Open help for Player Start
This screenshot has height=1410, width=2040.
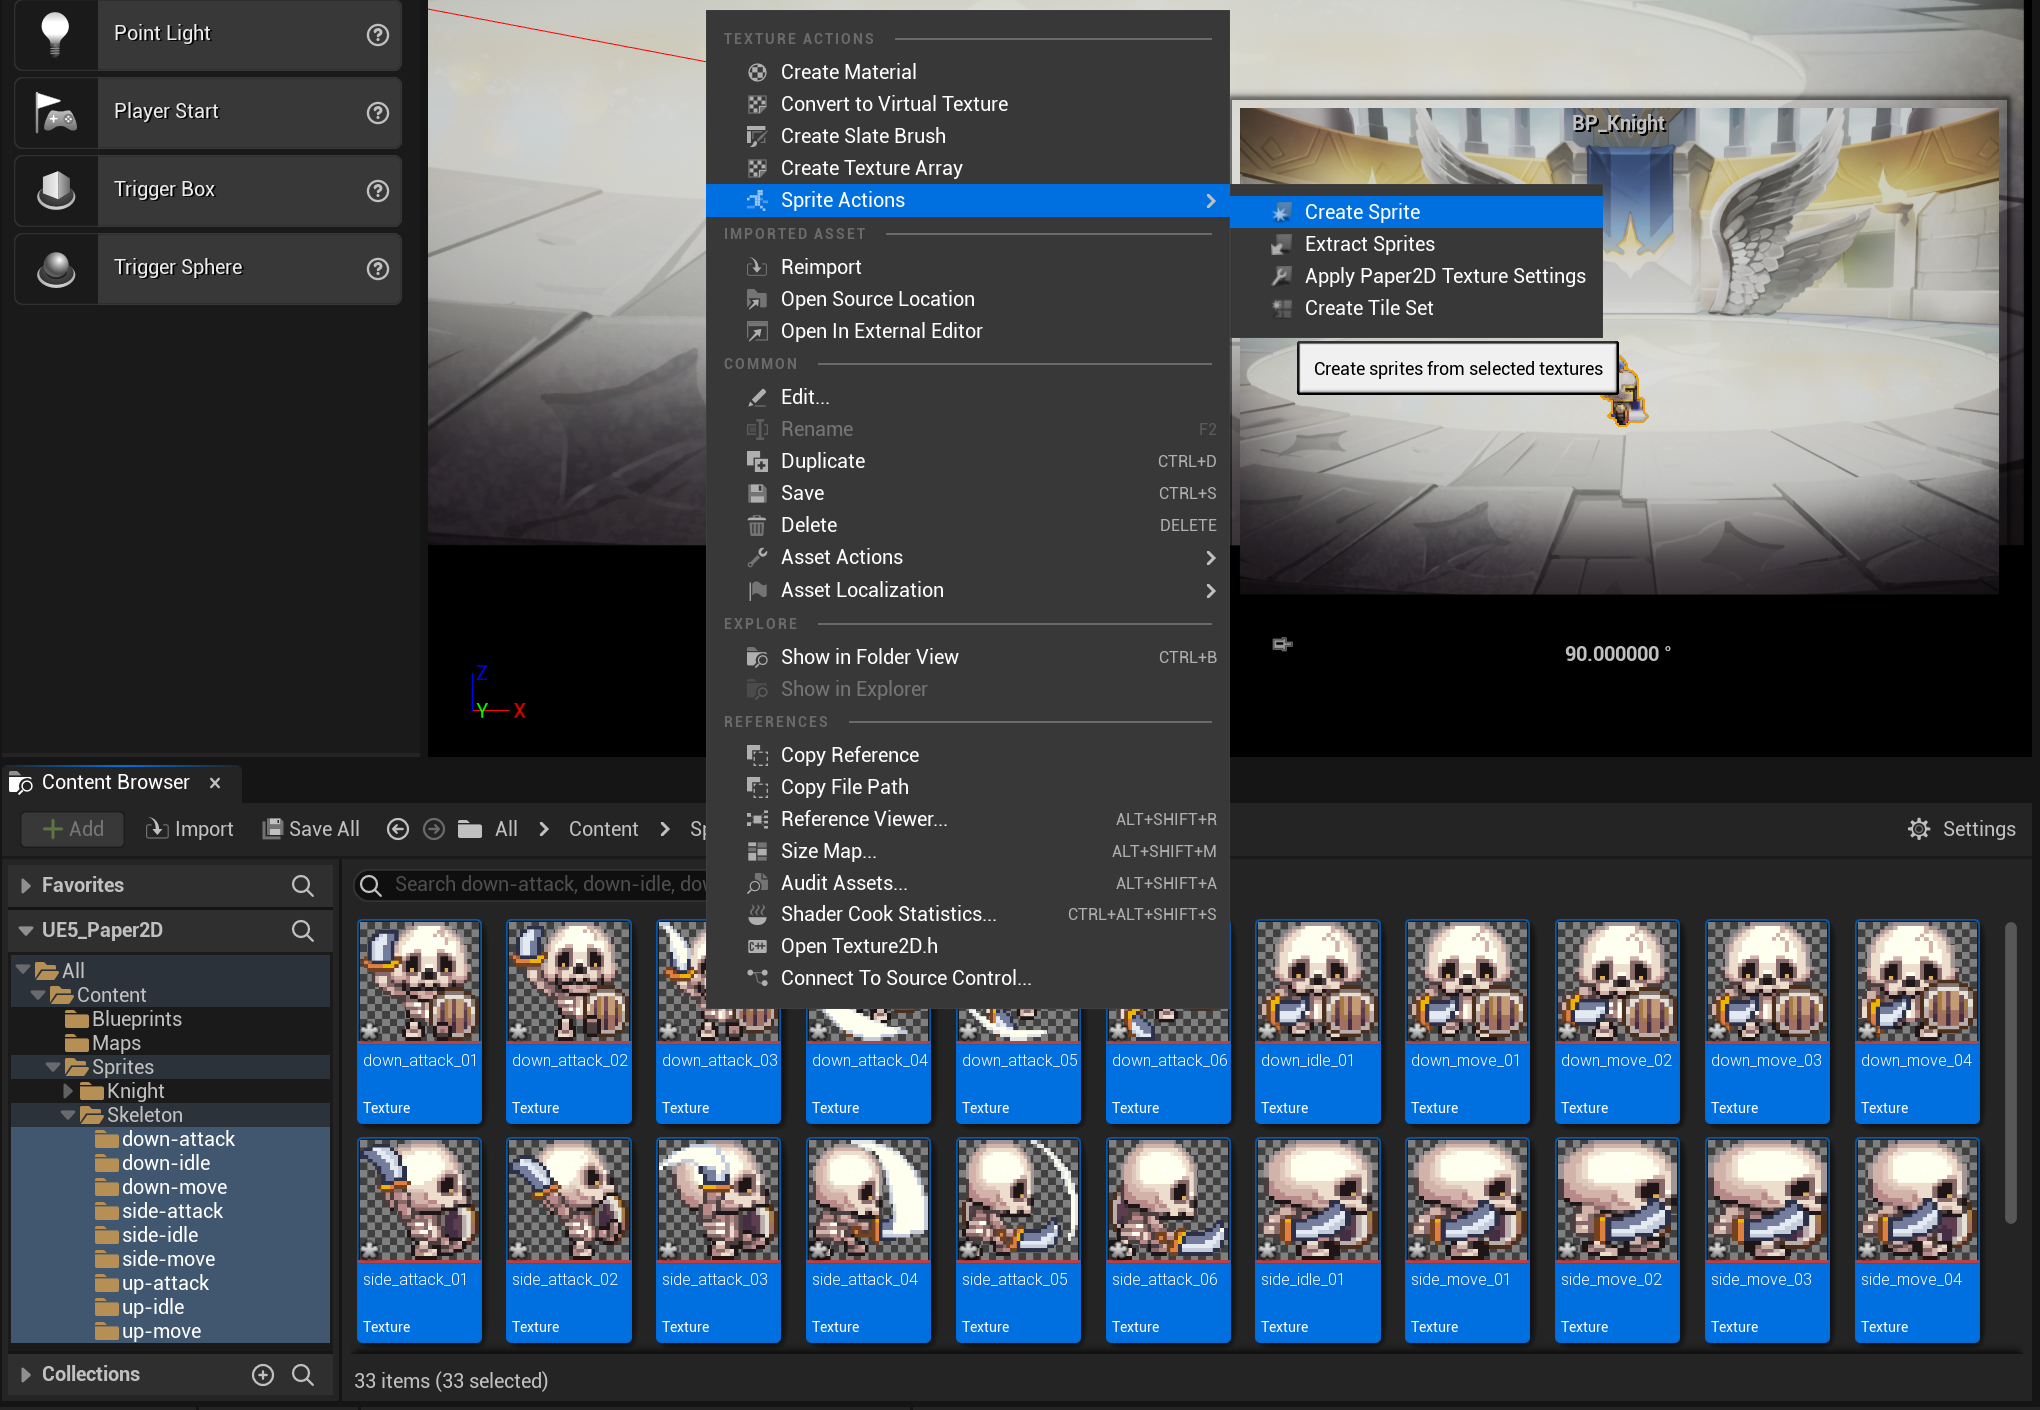click(x=377, y=112)
